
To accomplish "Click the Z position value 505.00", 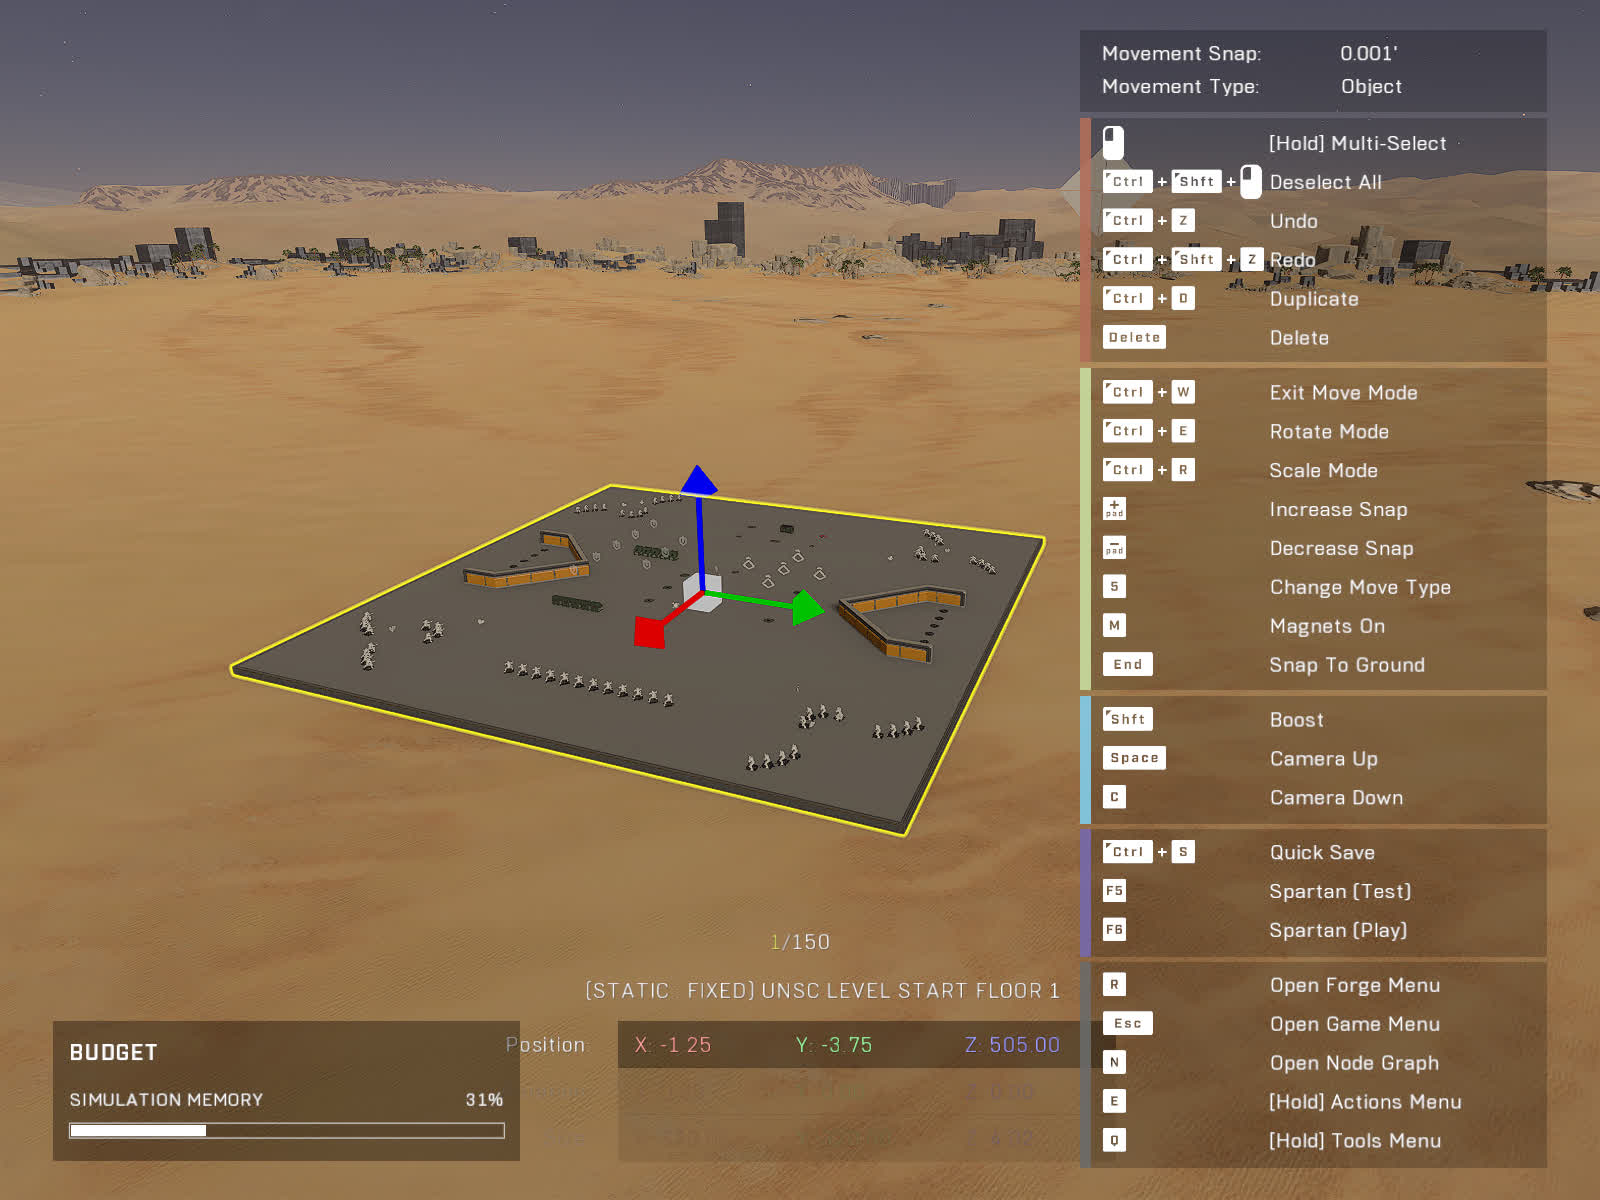I will (x=1012, y=1045).
